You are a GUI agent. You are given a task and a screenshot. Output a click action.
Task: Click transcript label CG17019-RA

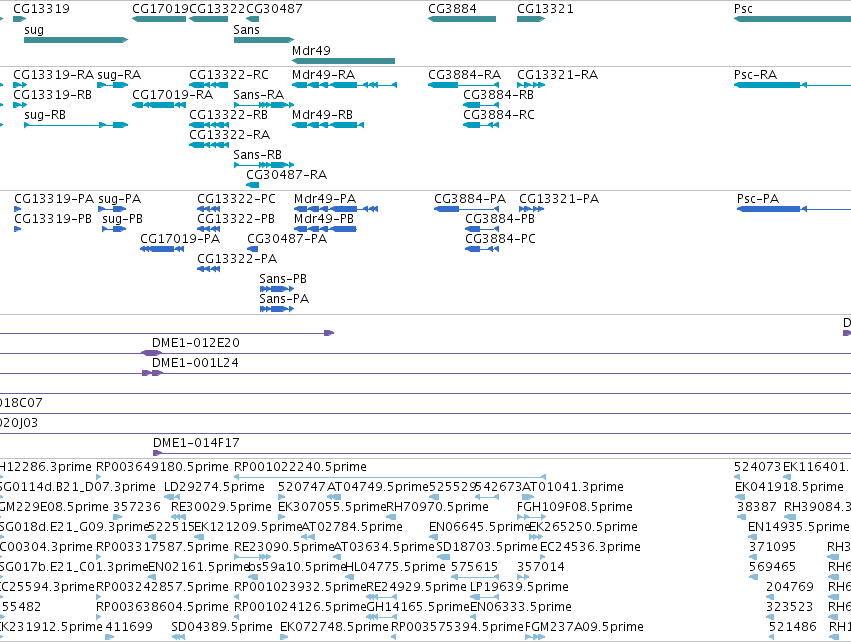[173, 94]
